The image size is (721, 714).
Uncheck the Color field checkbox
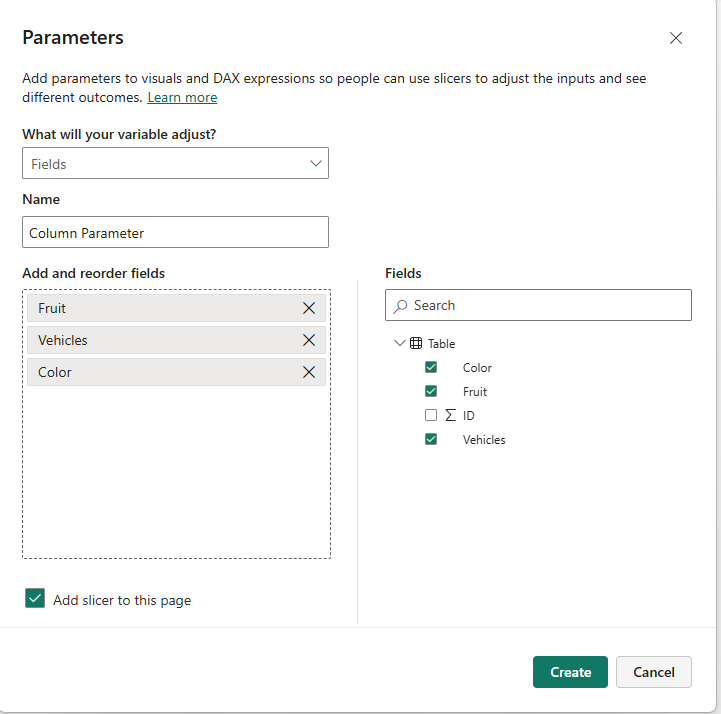click(x=431, y=367)
